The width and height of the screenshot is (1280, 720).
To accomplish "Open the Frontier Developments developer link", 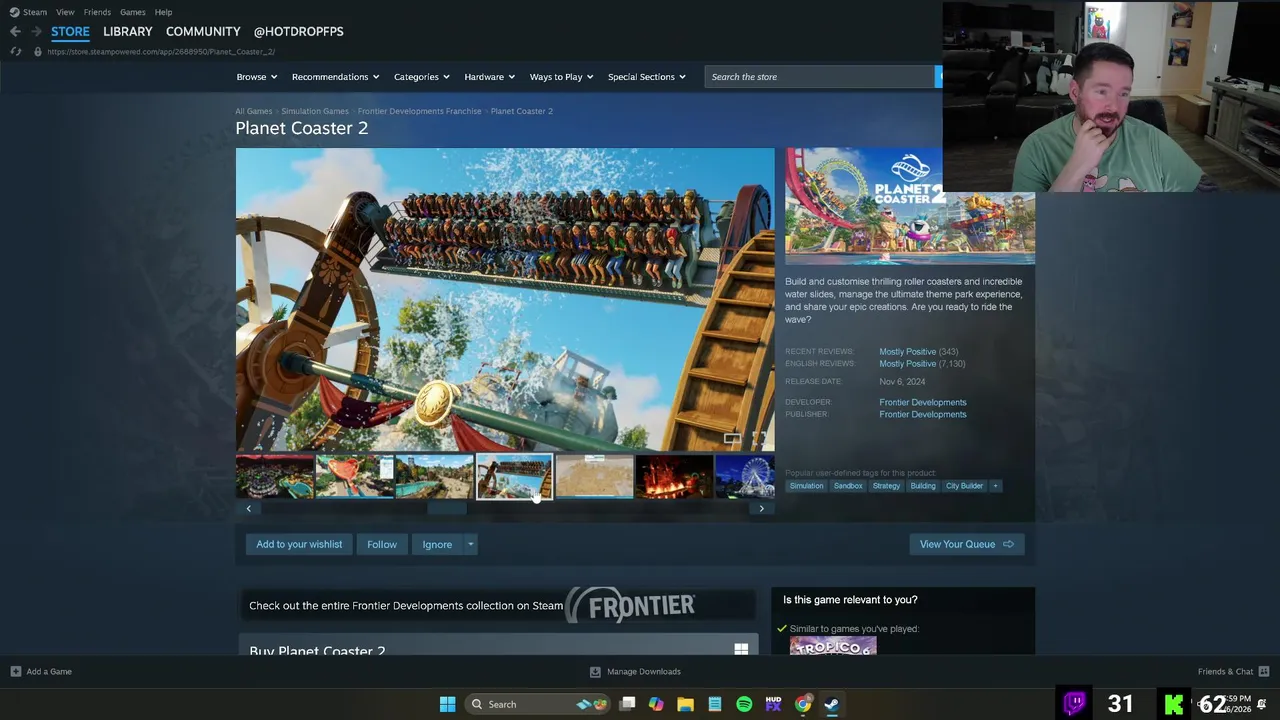I will (923, 402).
